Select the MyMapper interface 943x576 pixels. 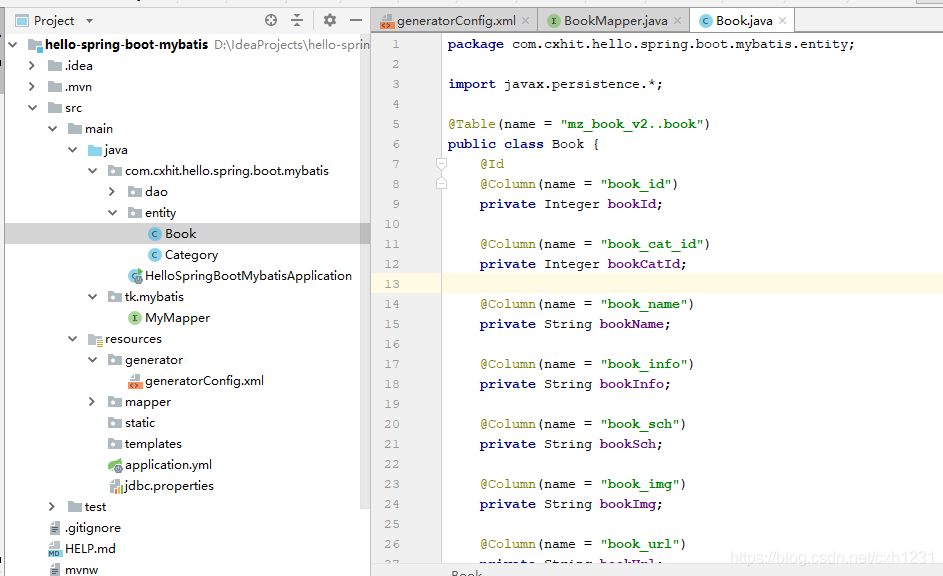tap(177, 318)
